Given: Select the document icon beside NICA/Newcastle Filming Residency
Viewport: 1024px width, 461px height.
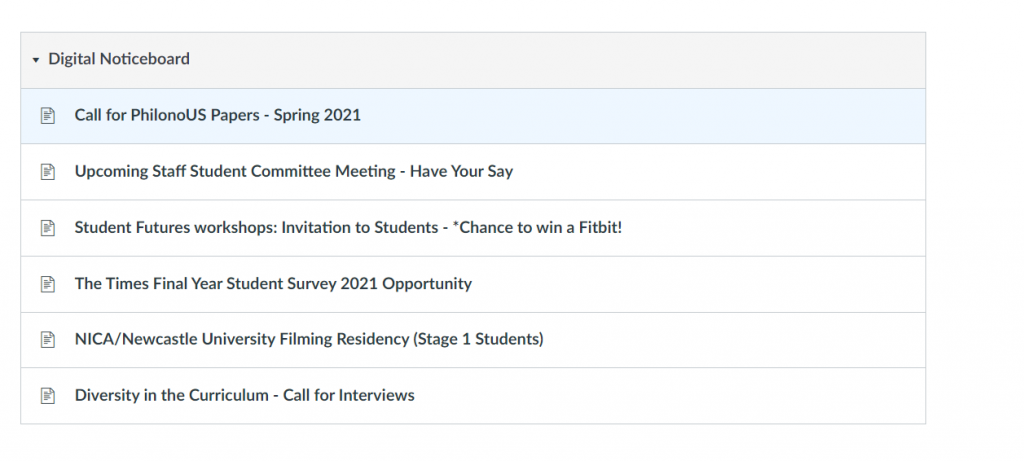Looking at the screenshot, I should 47,340.
